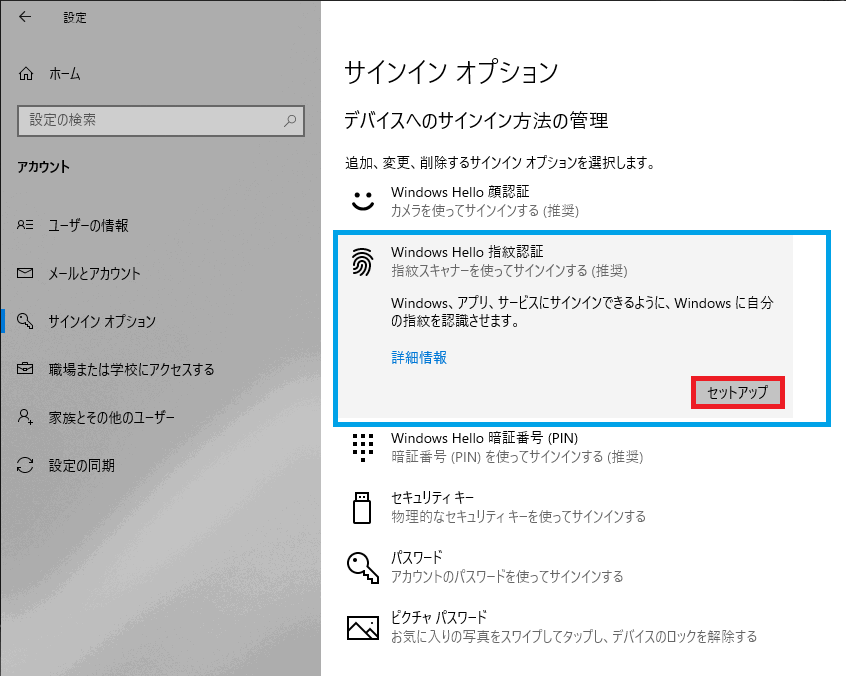Click the back arrow in Settings header
The width and height of the screenshot is (846, 676).
25,17
